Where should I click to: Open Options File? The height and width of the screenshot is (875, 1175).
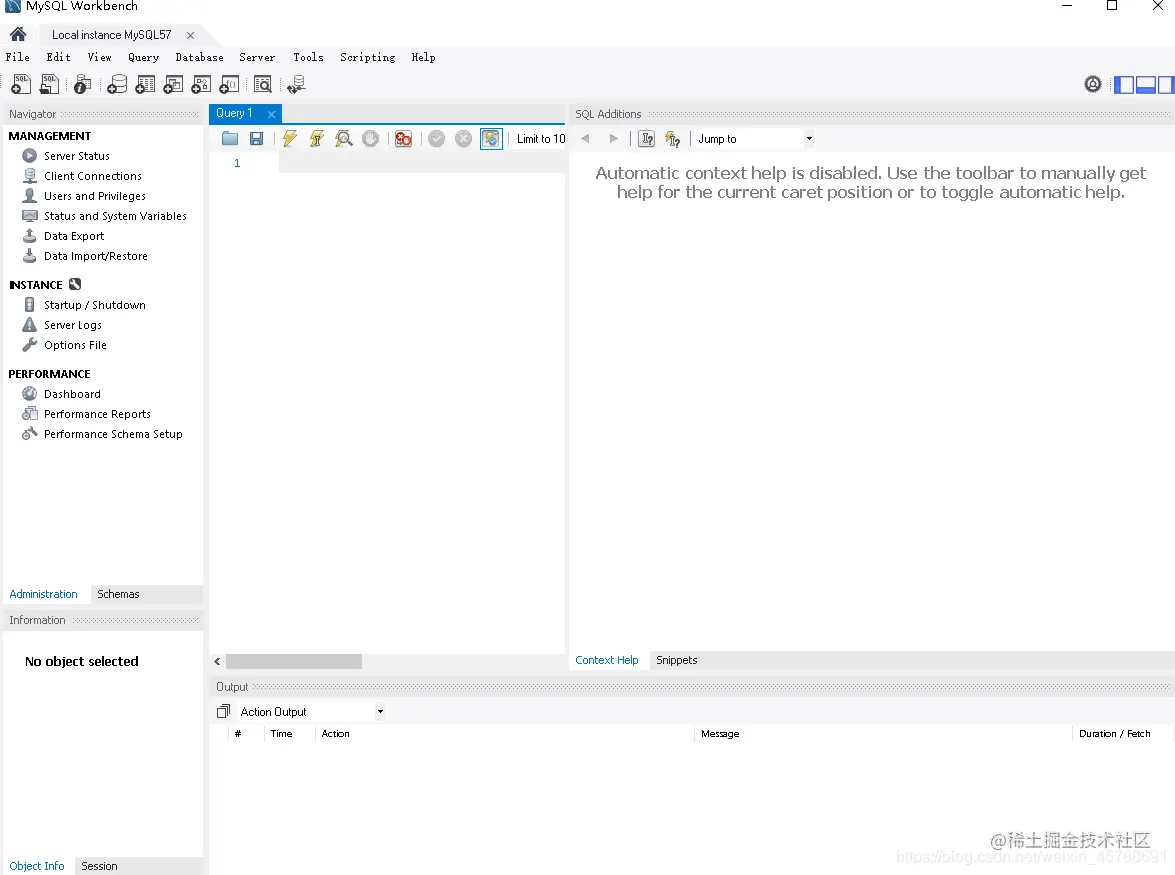[75, 345]
